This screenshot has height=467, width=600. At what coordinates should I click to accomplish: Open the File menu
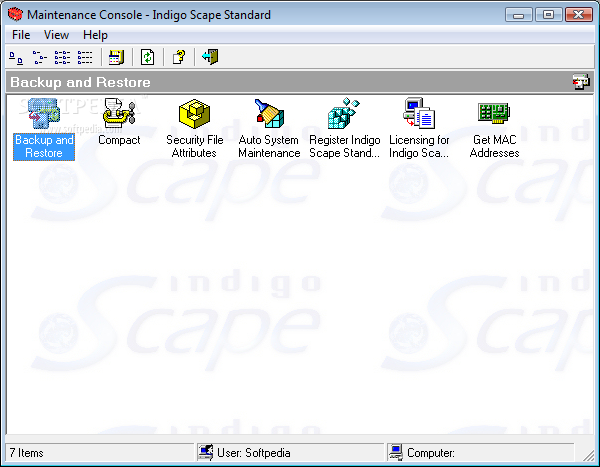(21, 35)
